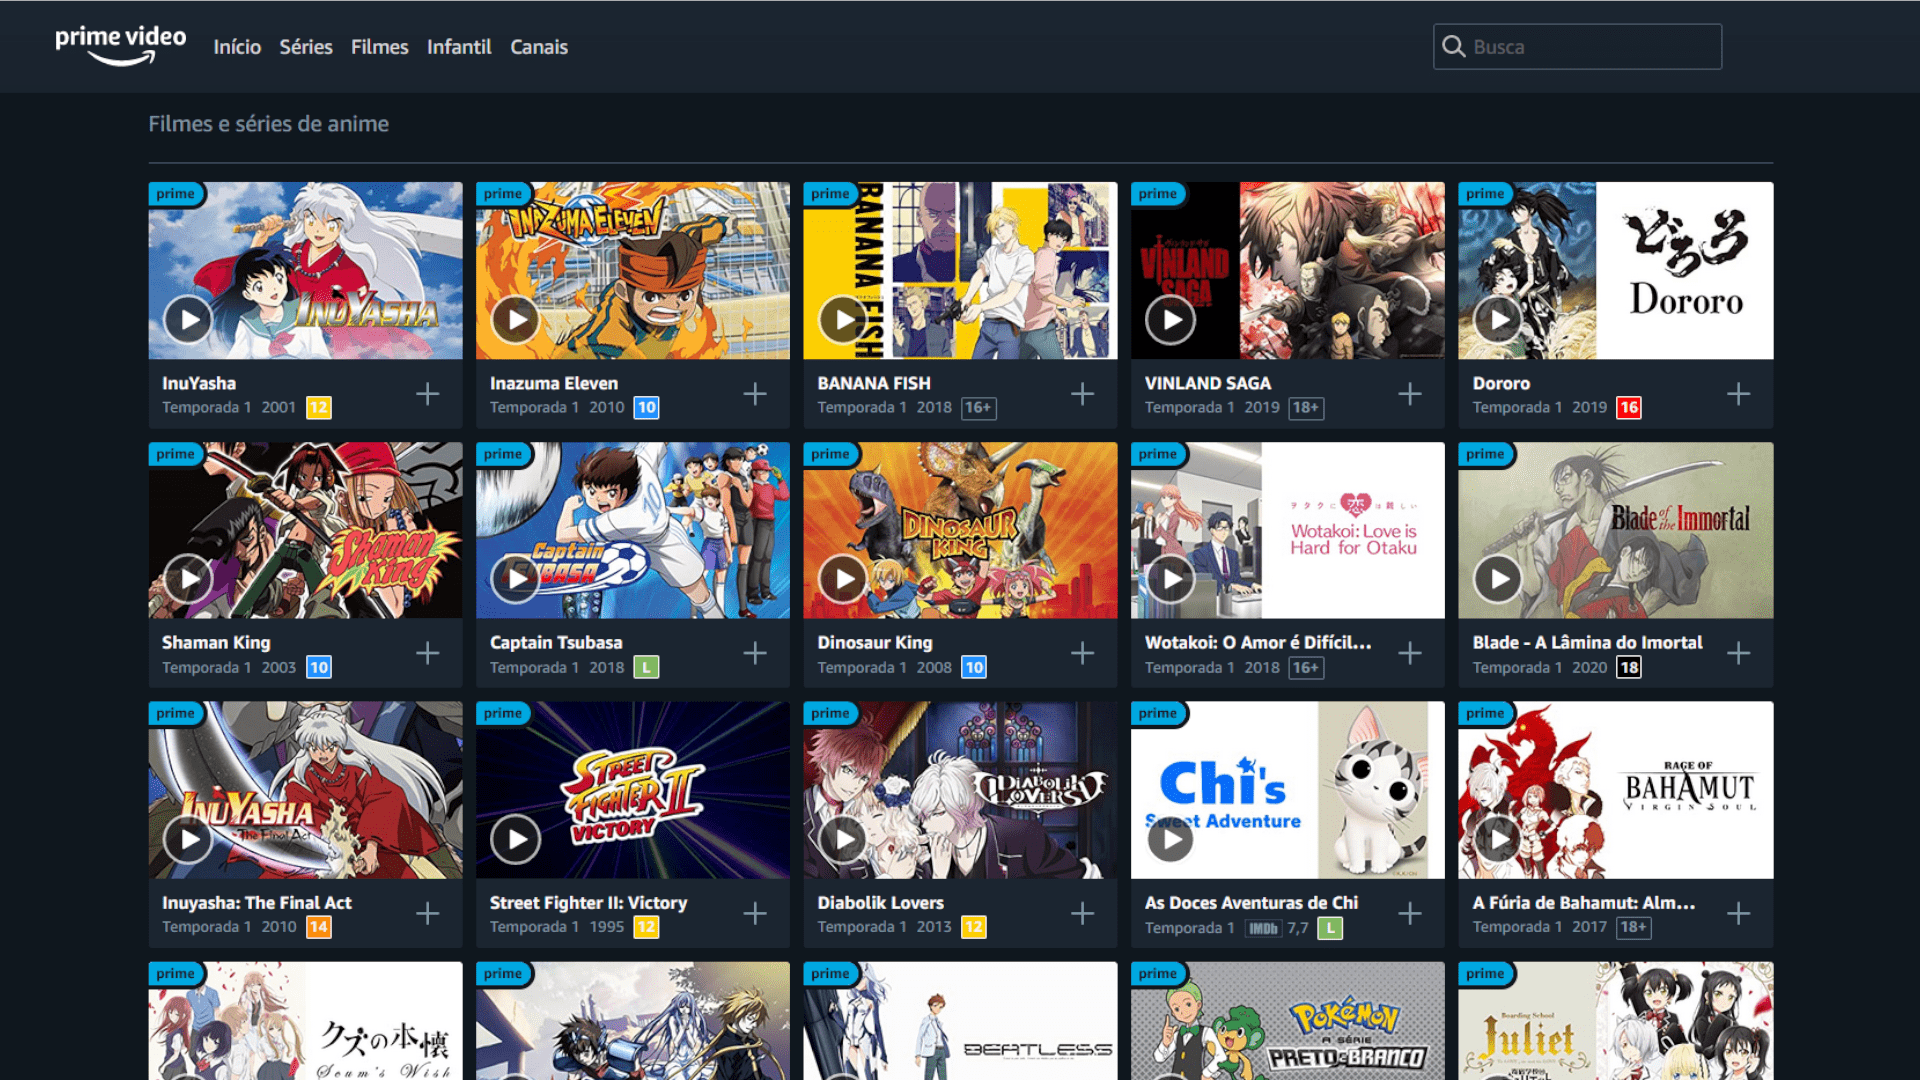Add Blade - A Lâmina do Imortal to watchlist
This screenshot has height=1080, width=1920.
(1738, 653)
